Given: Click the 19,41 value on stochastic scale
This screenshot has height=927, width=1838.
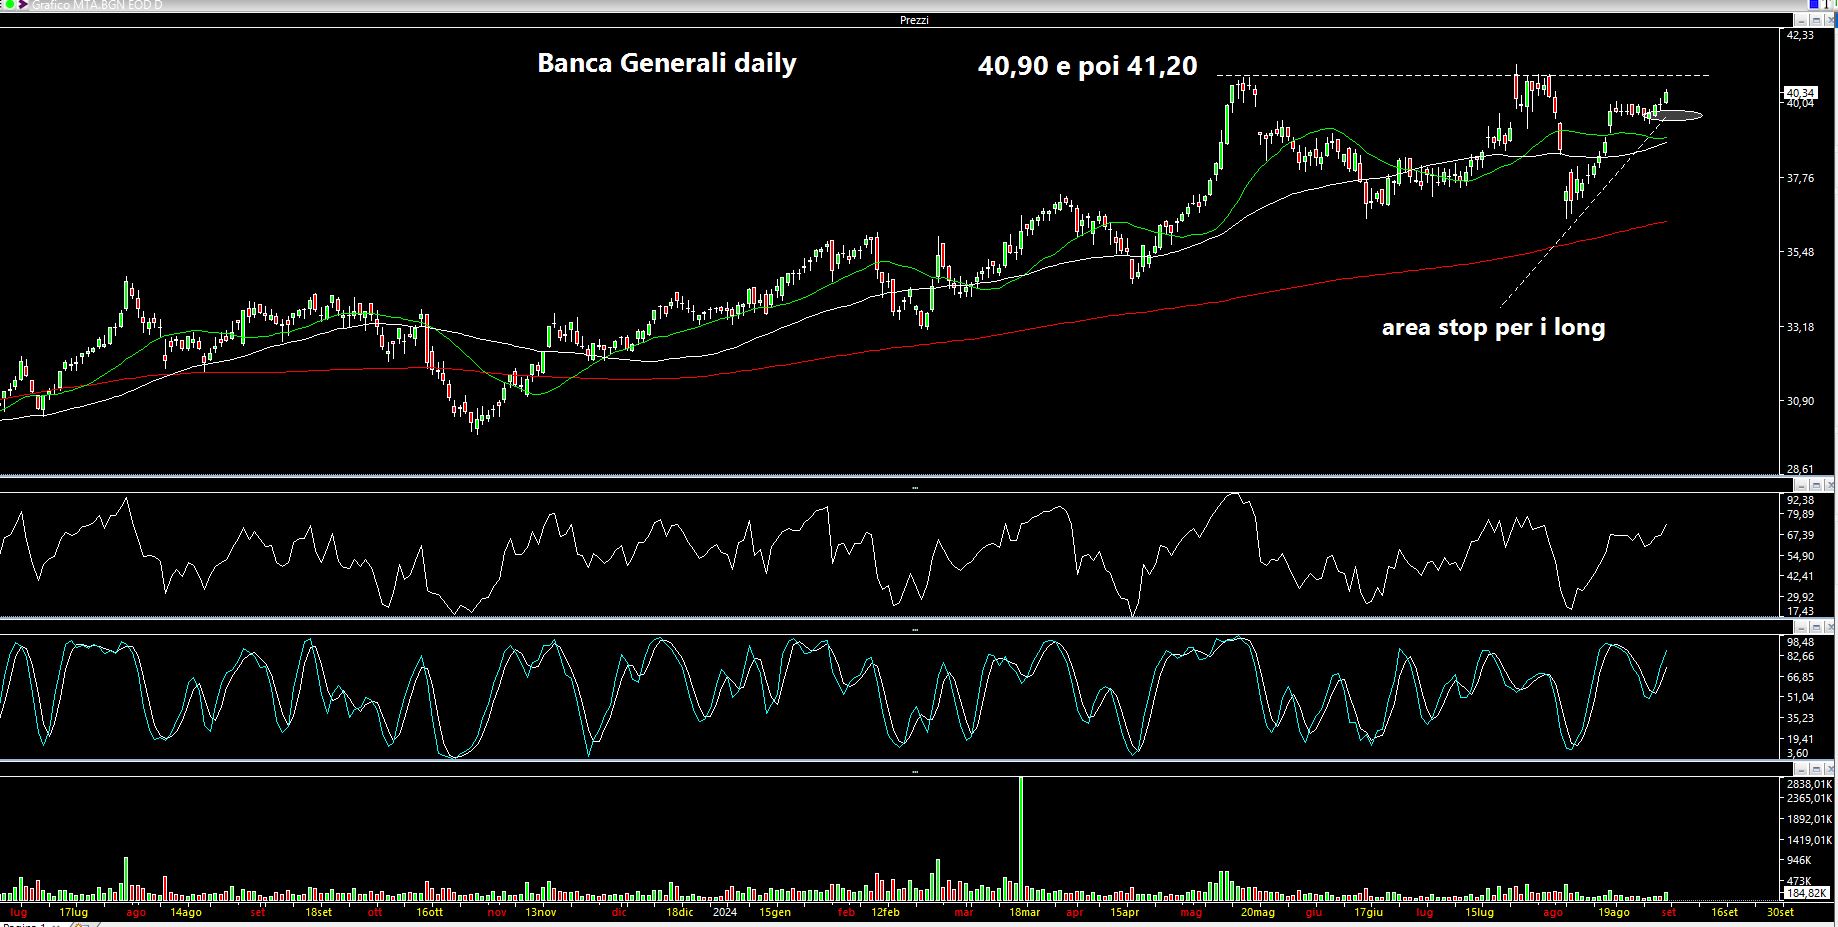Looking at the screenshot, I should click(x=1800, y=738).
